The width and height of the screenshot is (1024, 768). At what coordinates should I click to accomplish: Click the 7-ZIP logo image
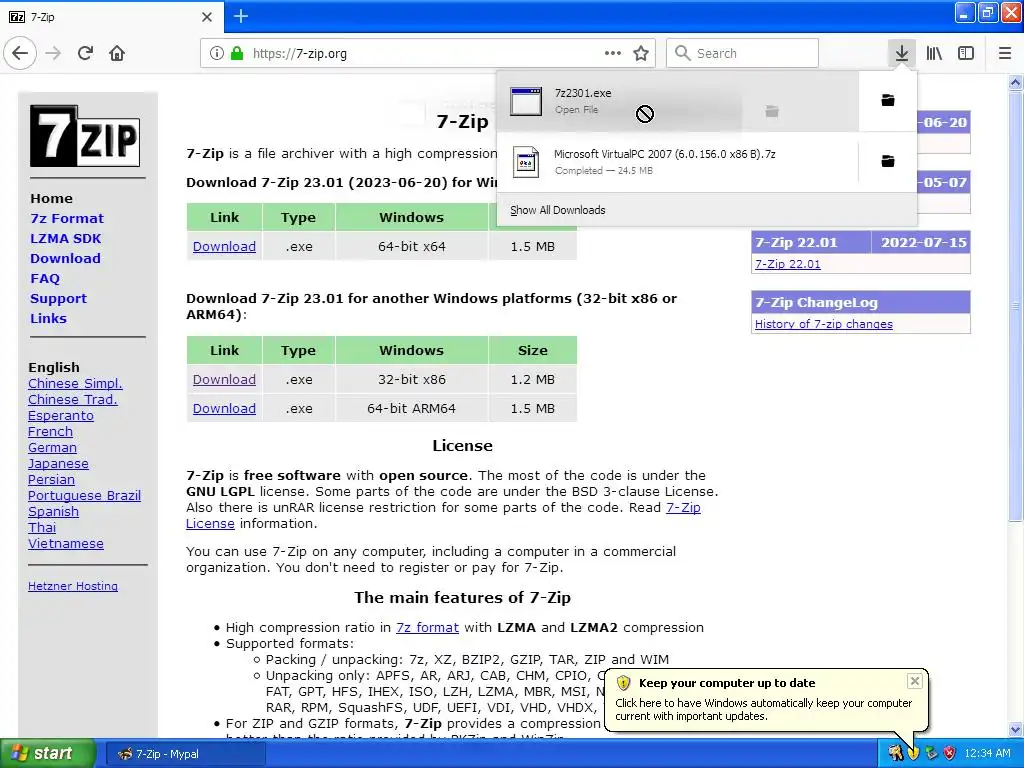tap(85, 136)
